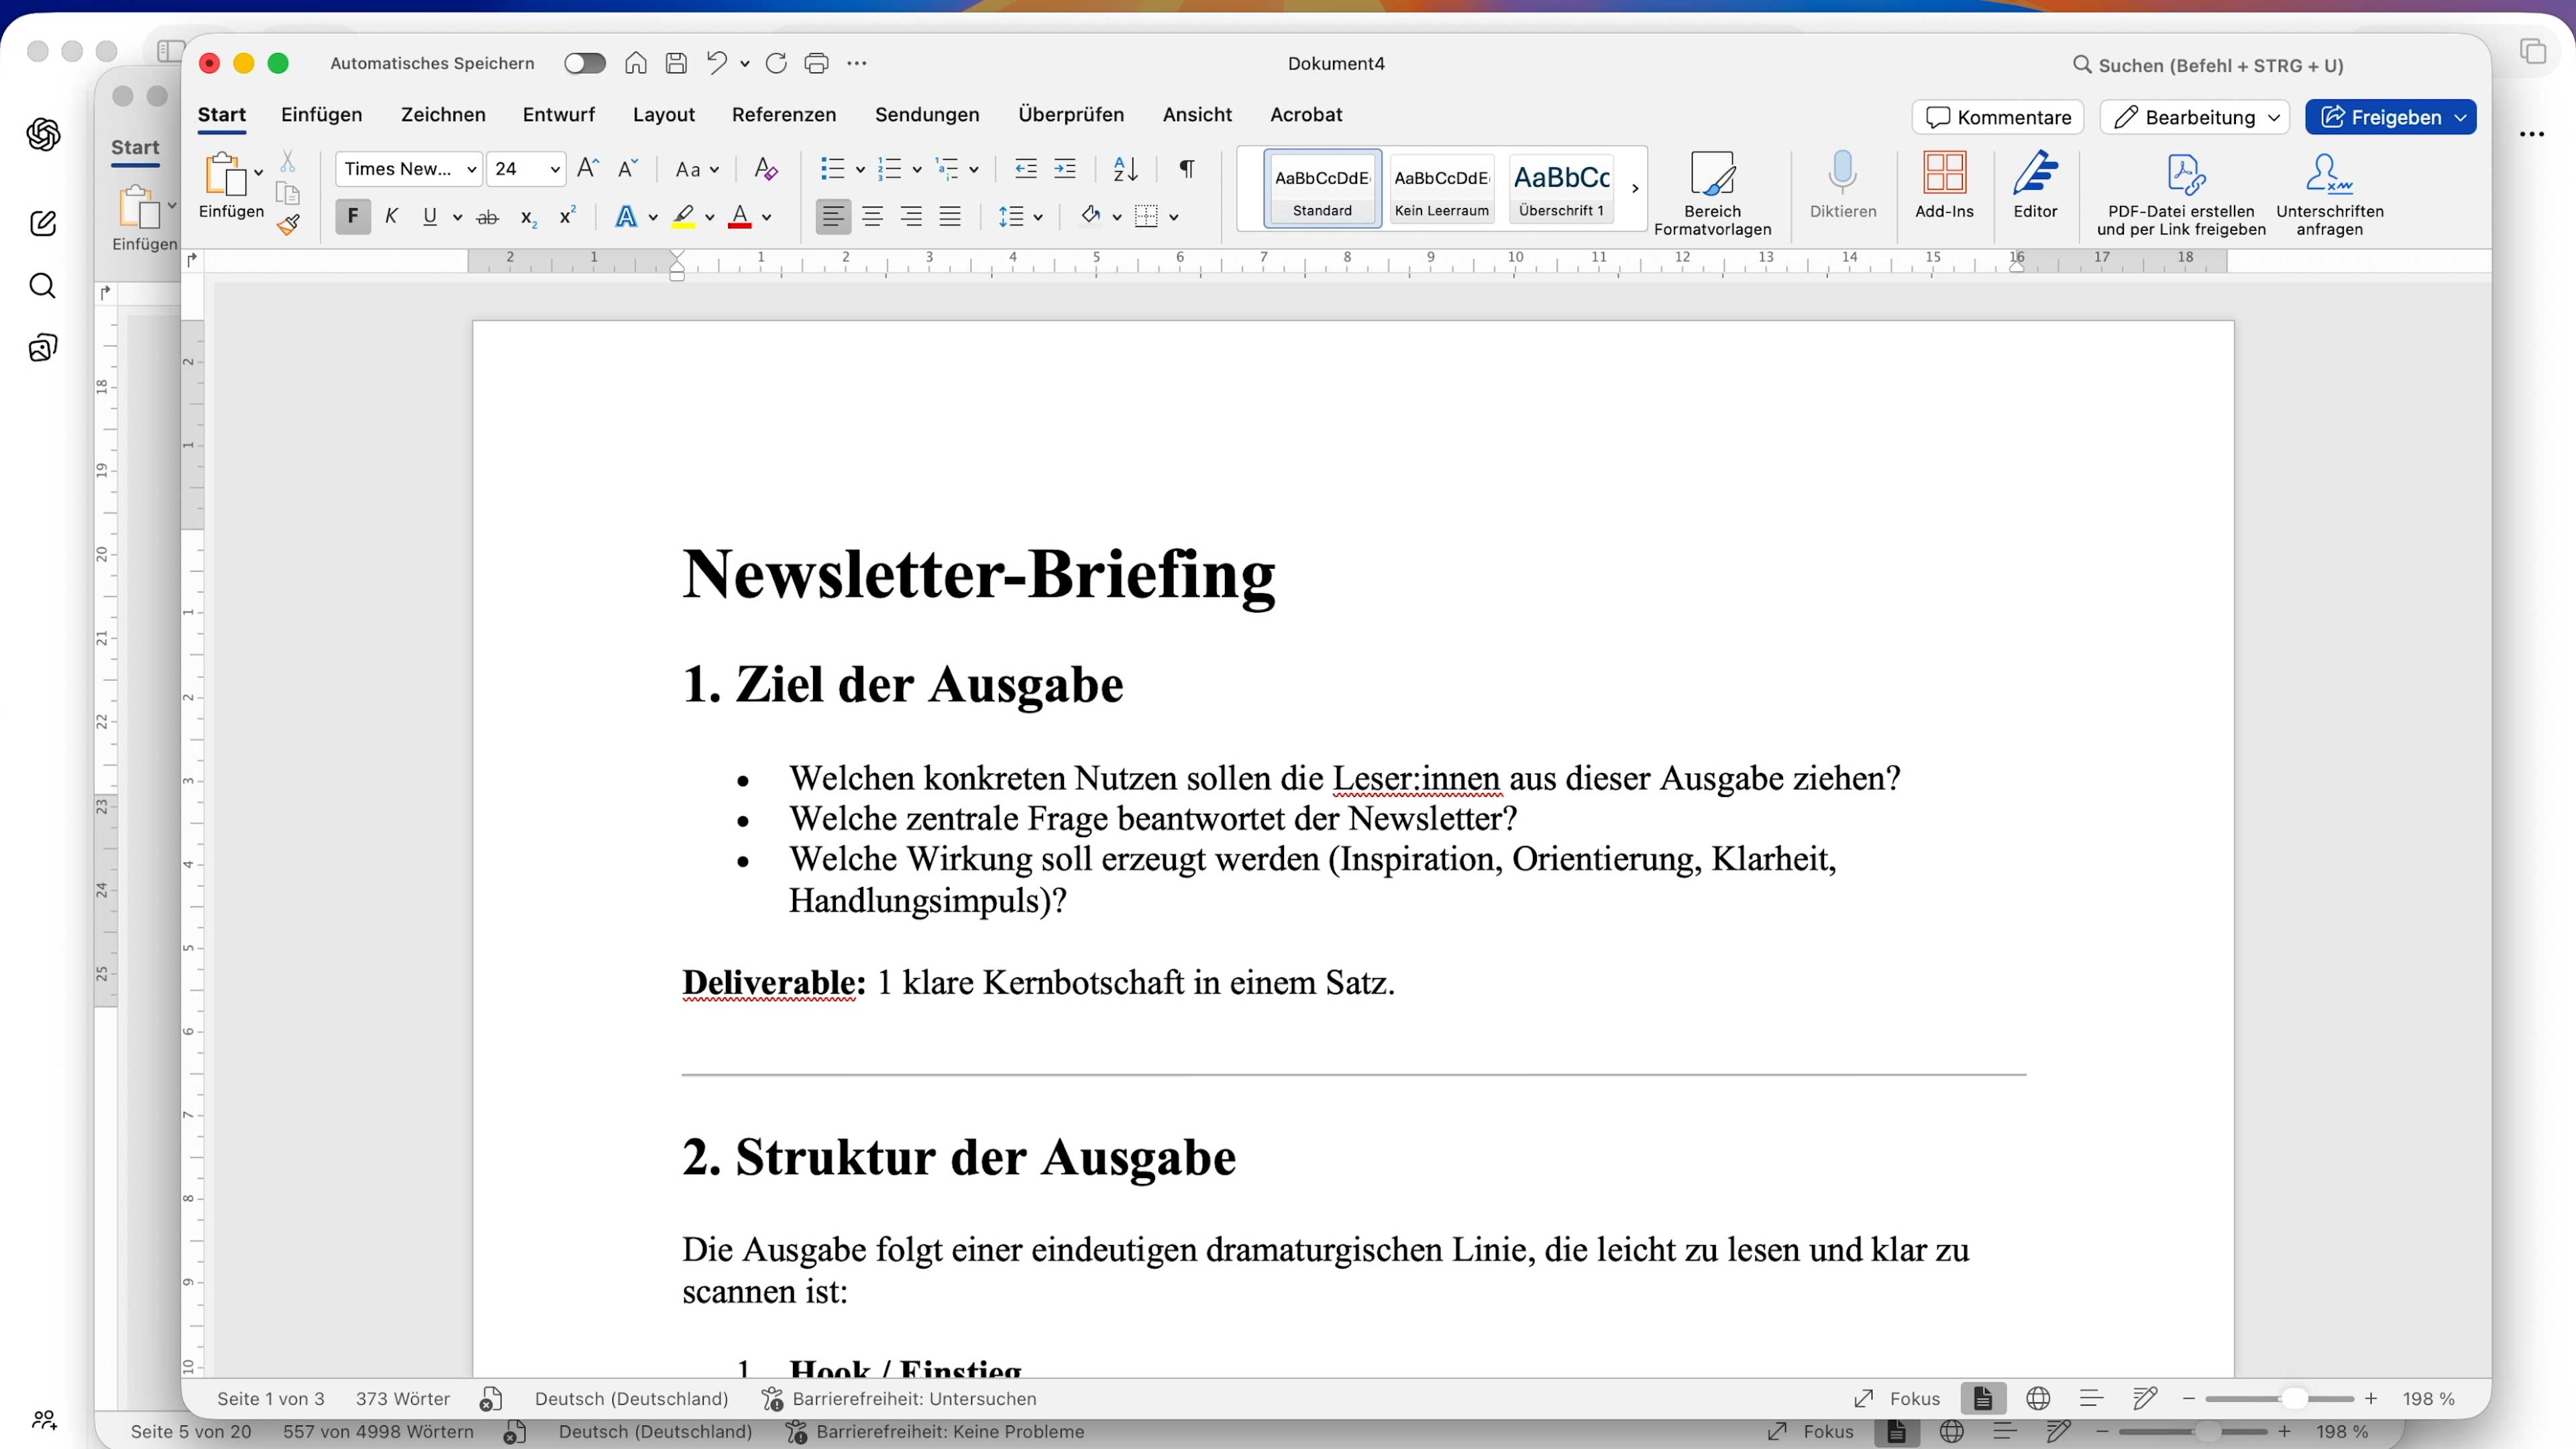The width and height of the screenshot is (2576, 1449).
Task: Toggle the Automatisches Speichern switch
Action: coord(584,63)
